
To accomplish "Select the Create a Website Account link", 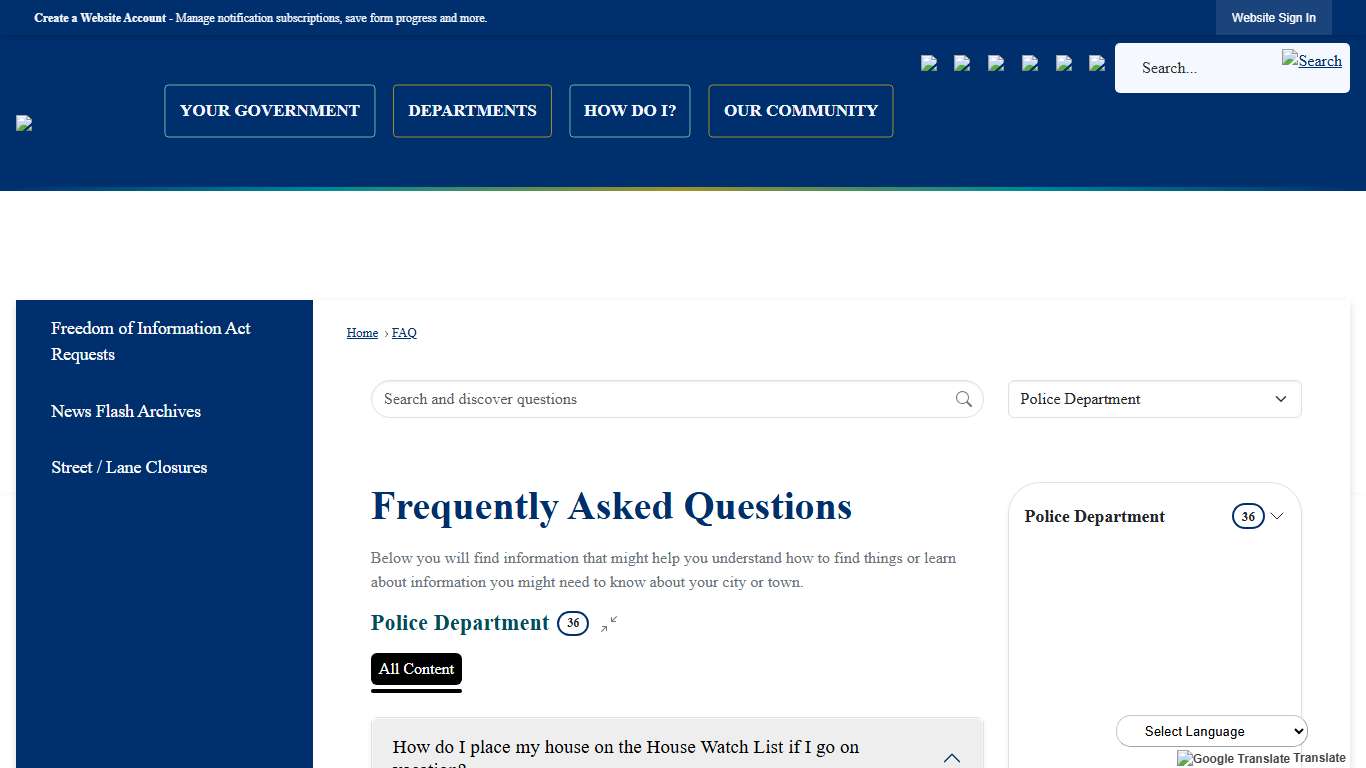I will tap(100, 17).
